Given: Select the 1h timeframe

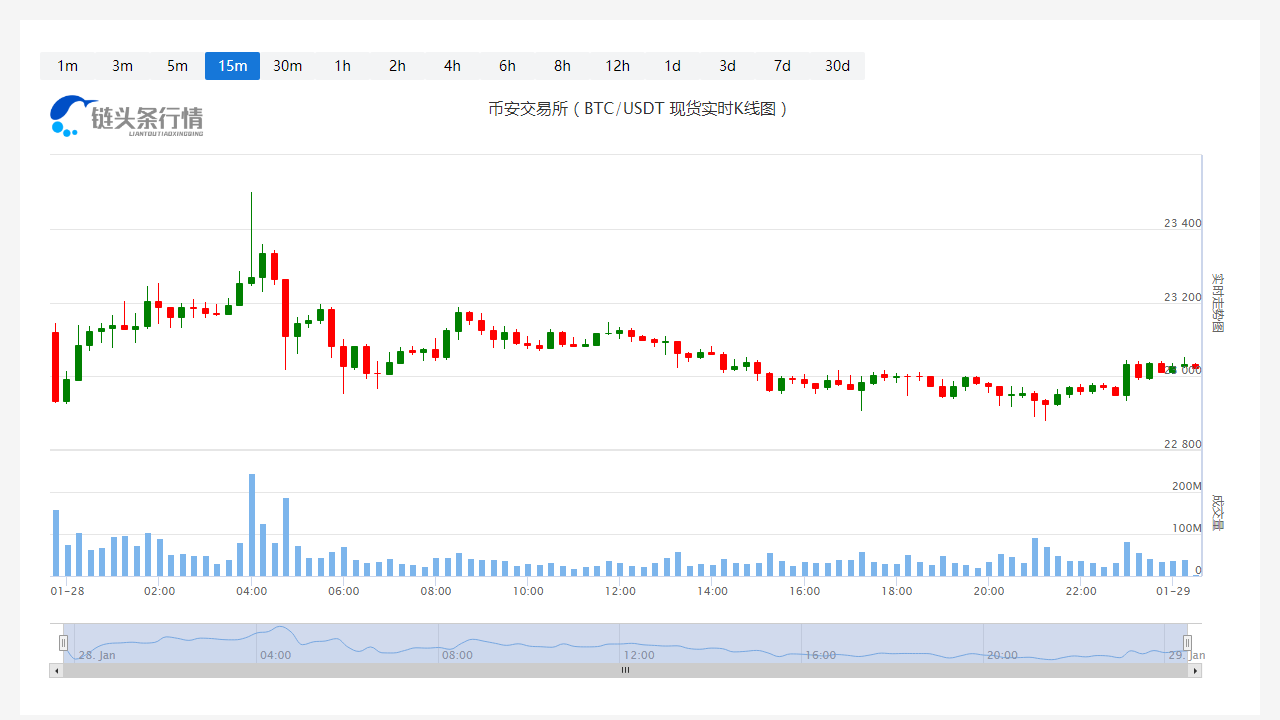Looking at the screenshot, I should click(342, 66).
